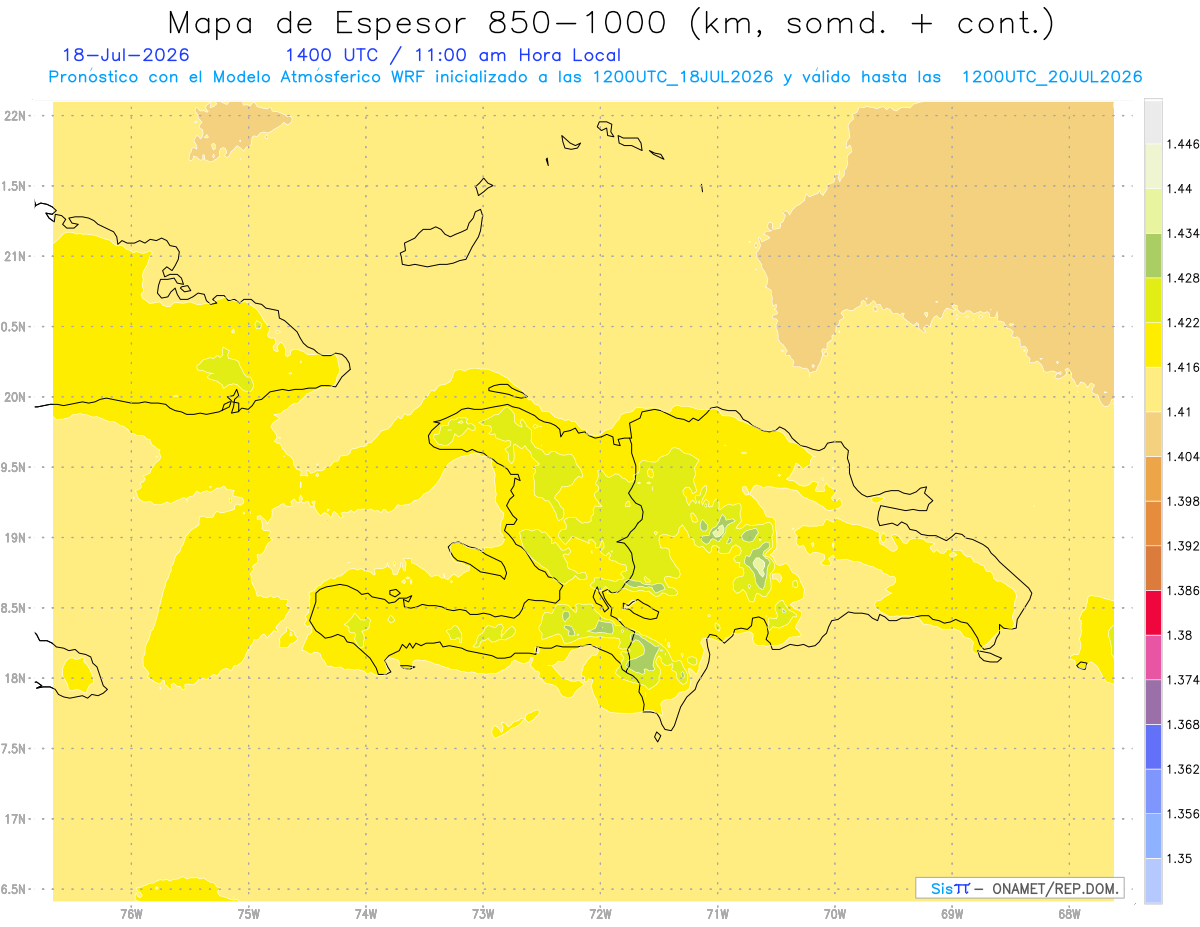Viewport: 1200px width, 927px height.
Task: Select the colorbar value '1.398'
Action: pyautogui.click(x=1184, y=501)
